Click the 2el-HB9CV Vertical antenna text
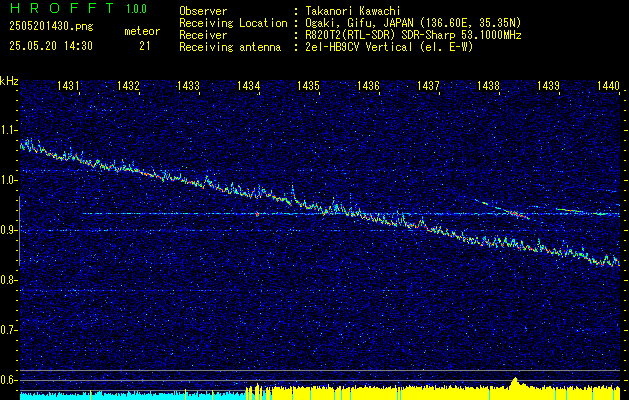 pos(388,47)
